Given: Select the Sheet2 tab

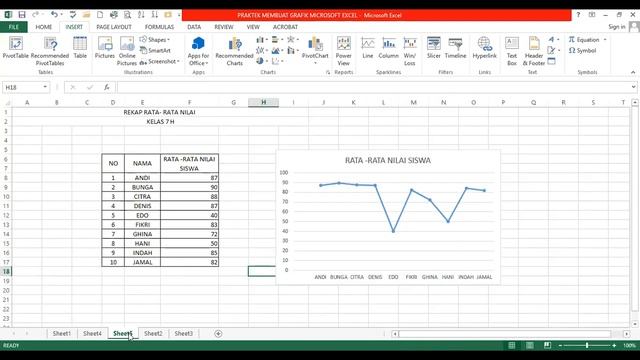Looking at the screenshot, I should pos(153,333).
